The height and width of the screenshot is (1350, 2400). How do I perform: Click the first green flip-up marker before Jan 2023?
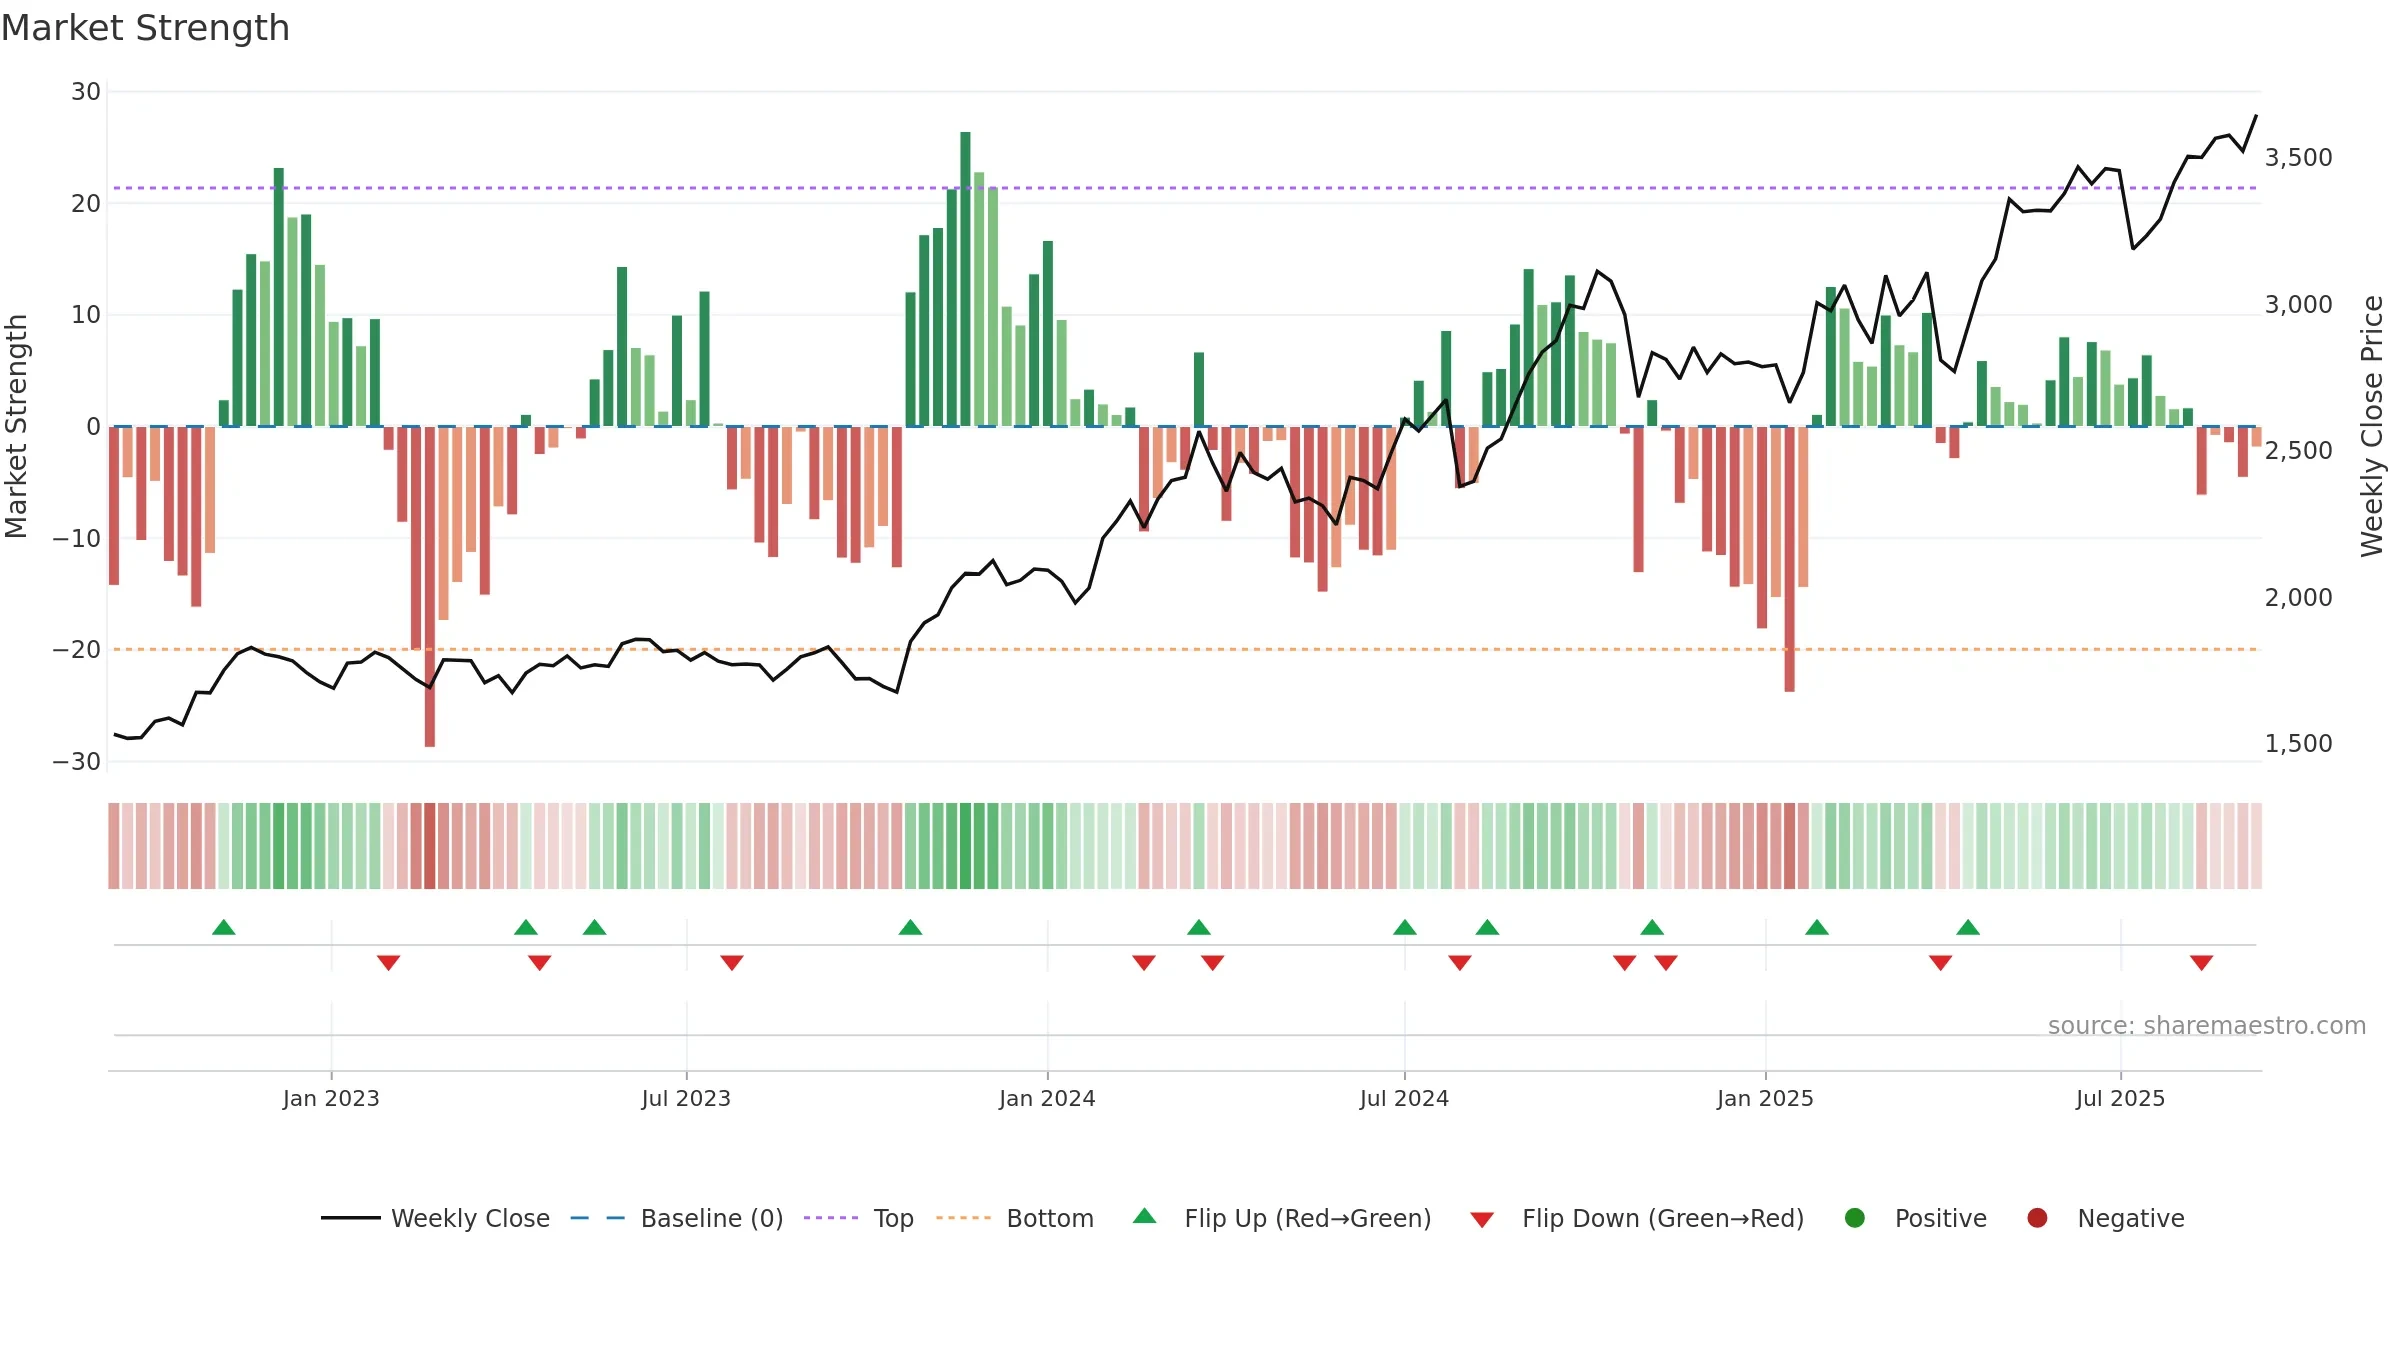click(x=224, y=928)
